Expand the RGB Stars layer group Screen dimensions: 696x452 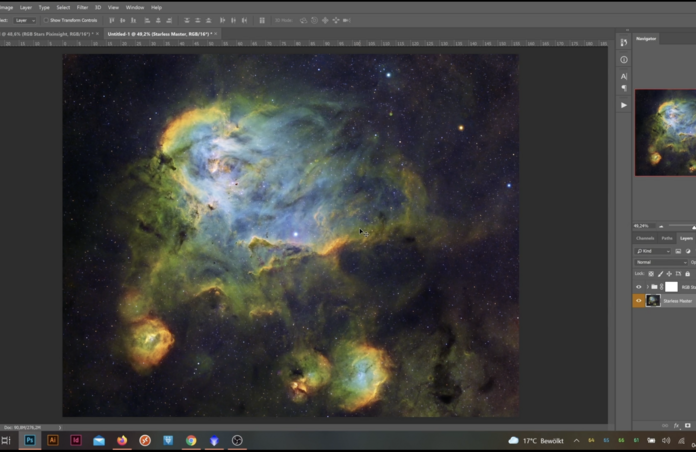(x=648, y=287)
